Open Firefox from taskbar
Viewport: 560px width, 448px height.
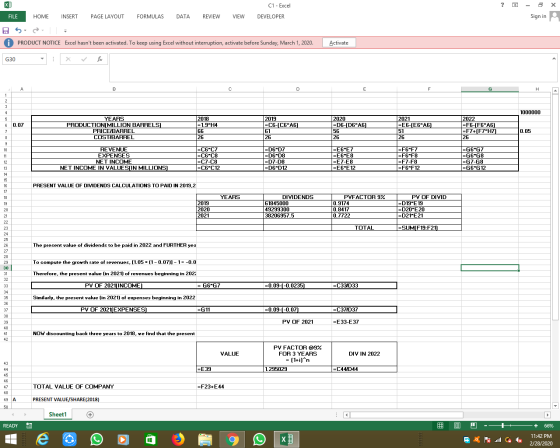pyautogui.click(x=178, y=439)
